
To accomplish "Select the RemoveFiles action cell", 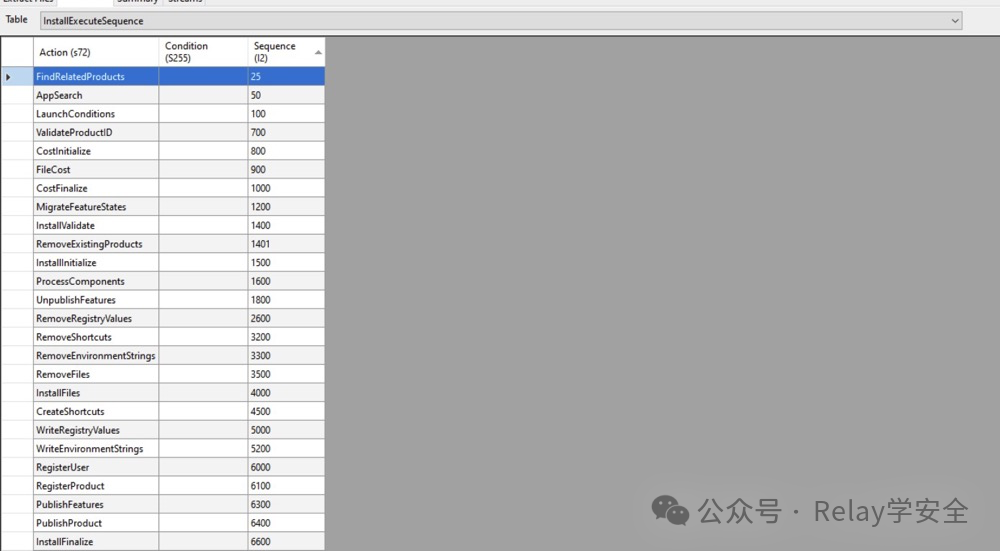I will click(x=96, y=374).
